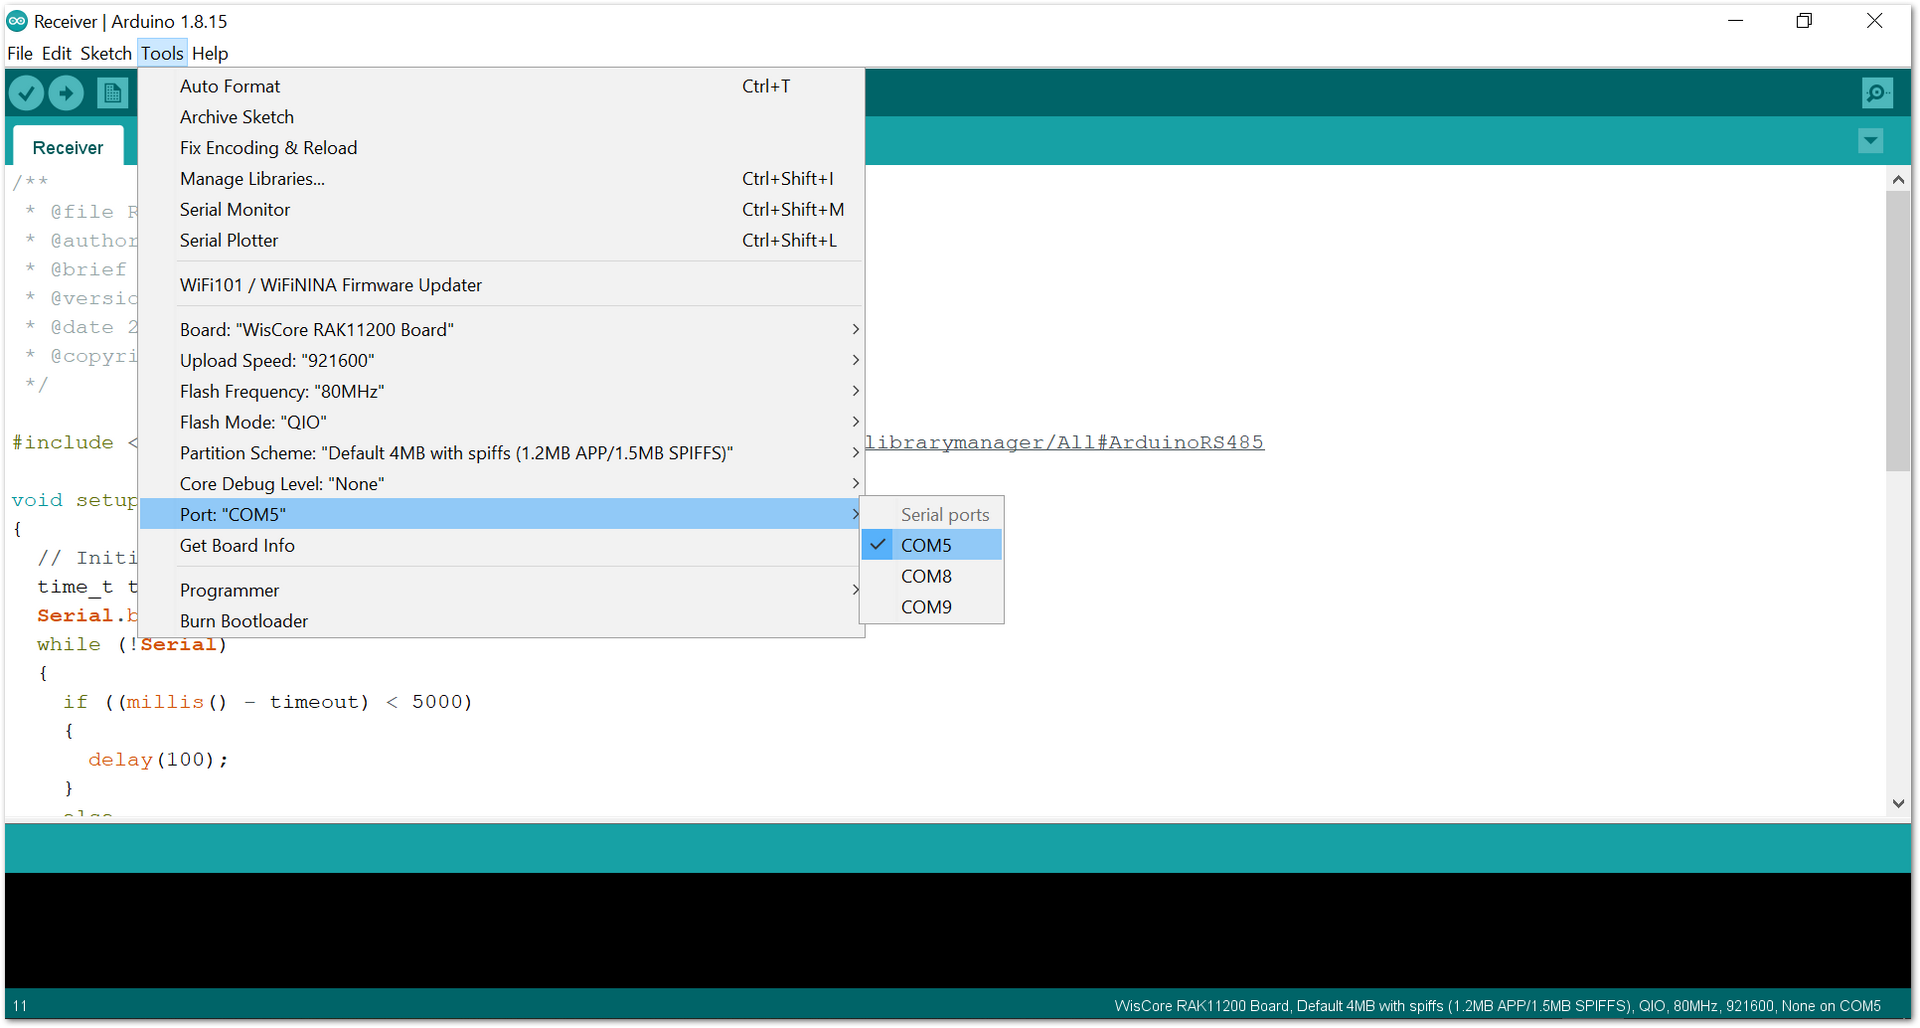The image size is (1920, 1028).
Task: Expand the Programmer submenu
Action: [501, 590]
